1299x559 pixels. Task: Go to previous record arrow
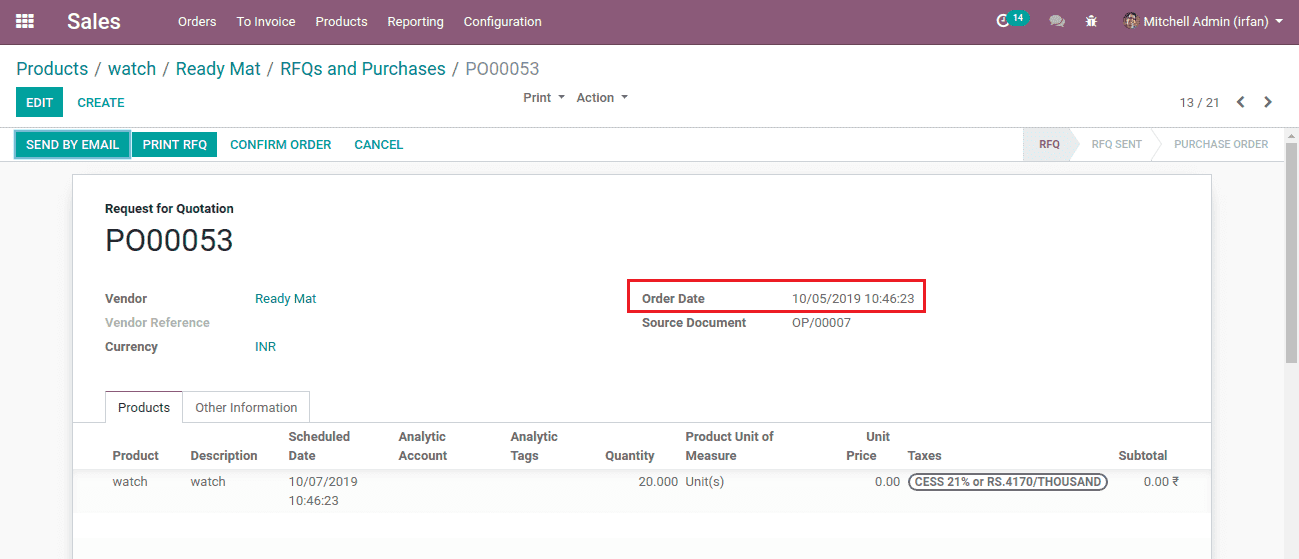point(1241,102)
